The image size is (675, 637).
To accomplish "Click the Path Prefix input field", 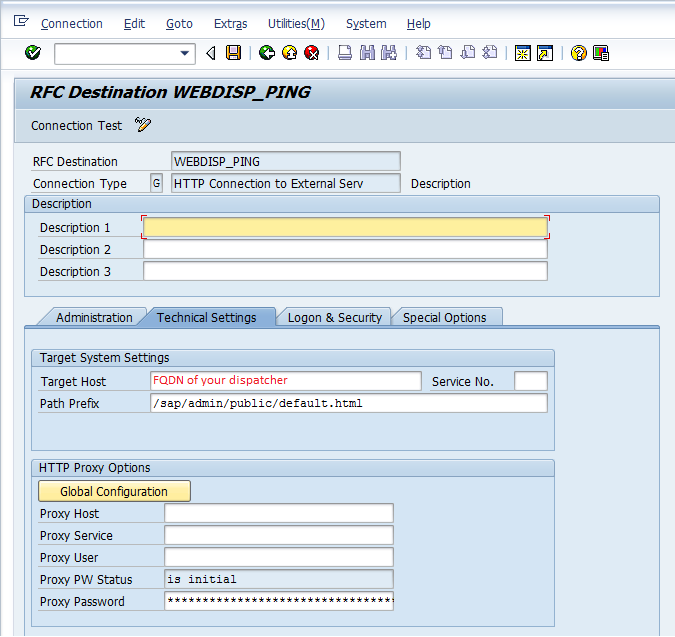I will (x=349, y=403).
